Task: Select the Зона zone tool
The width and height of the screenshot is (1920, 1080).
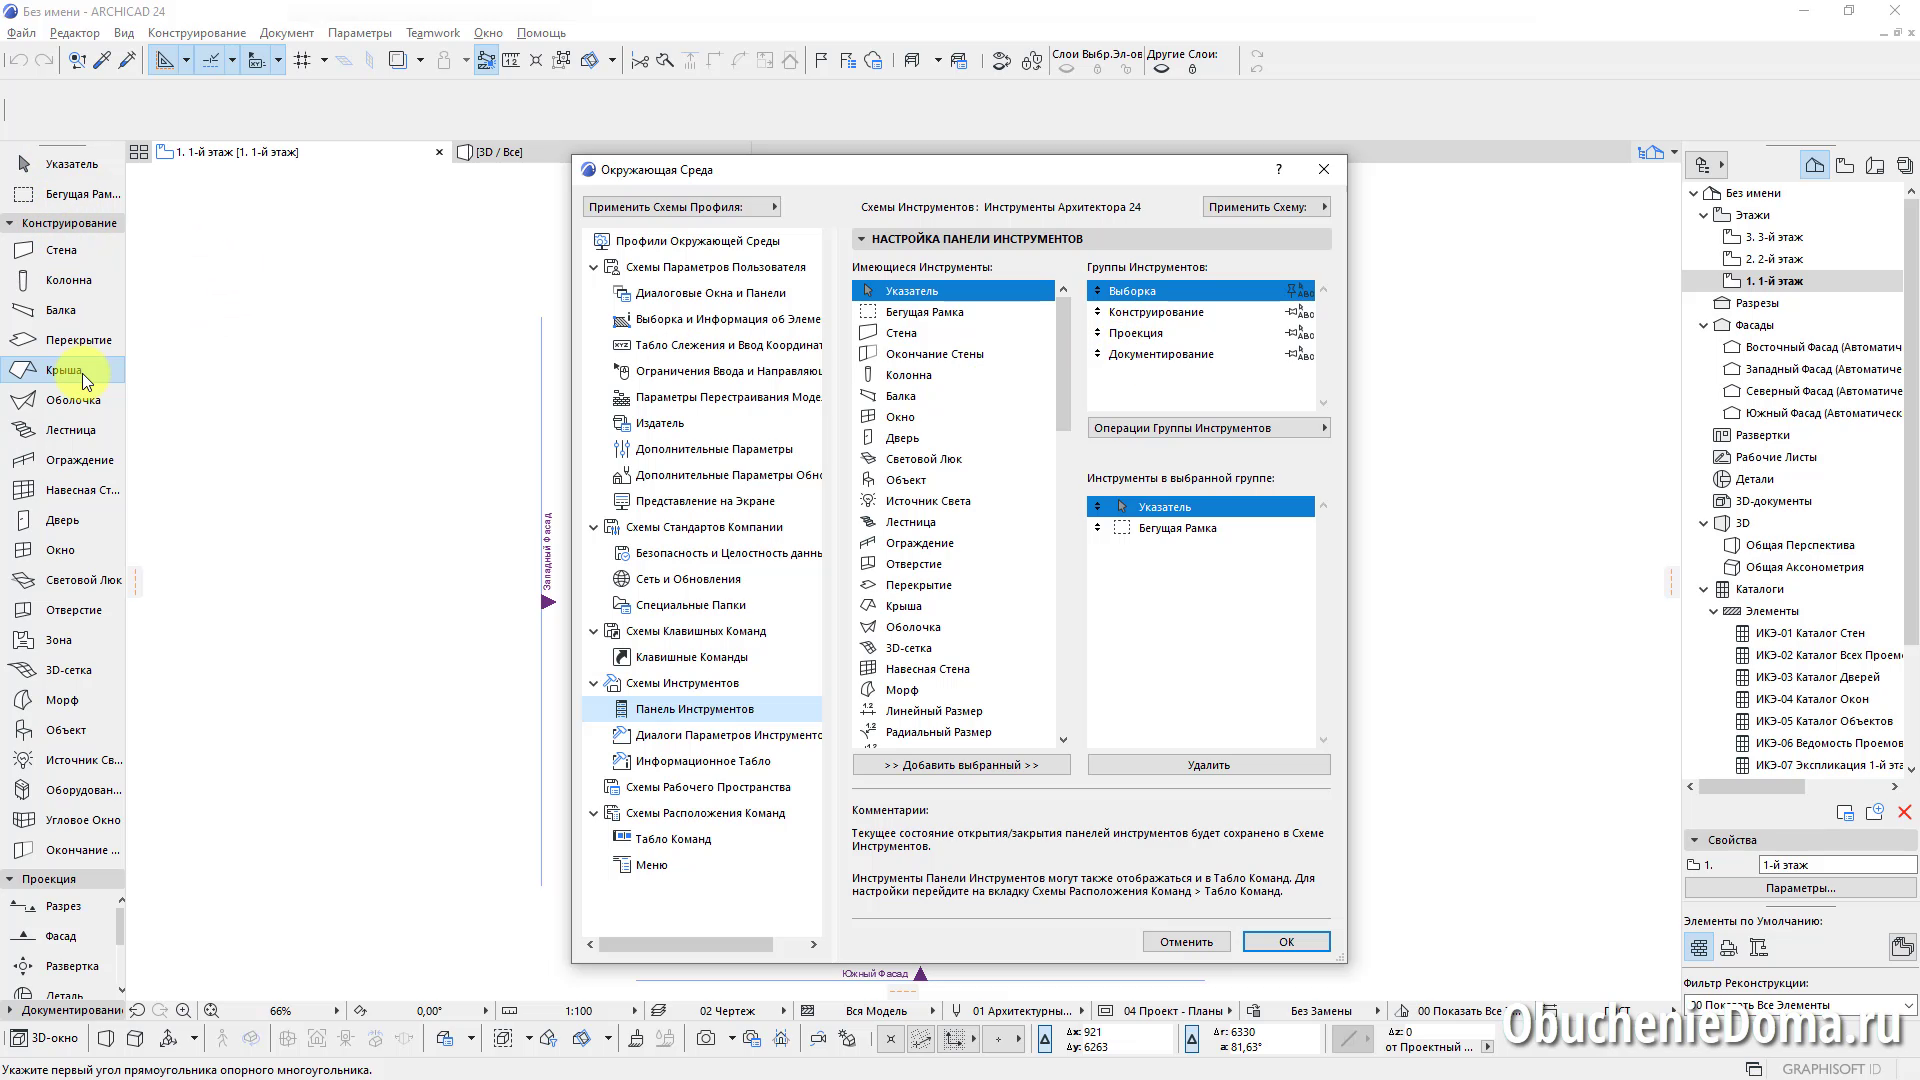Action: (58, 640)
